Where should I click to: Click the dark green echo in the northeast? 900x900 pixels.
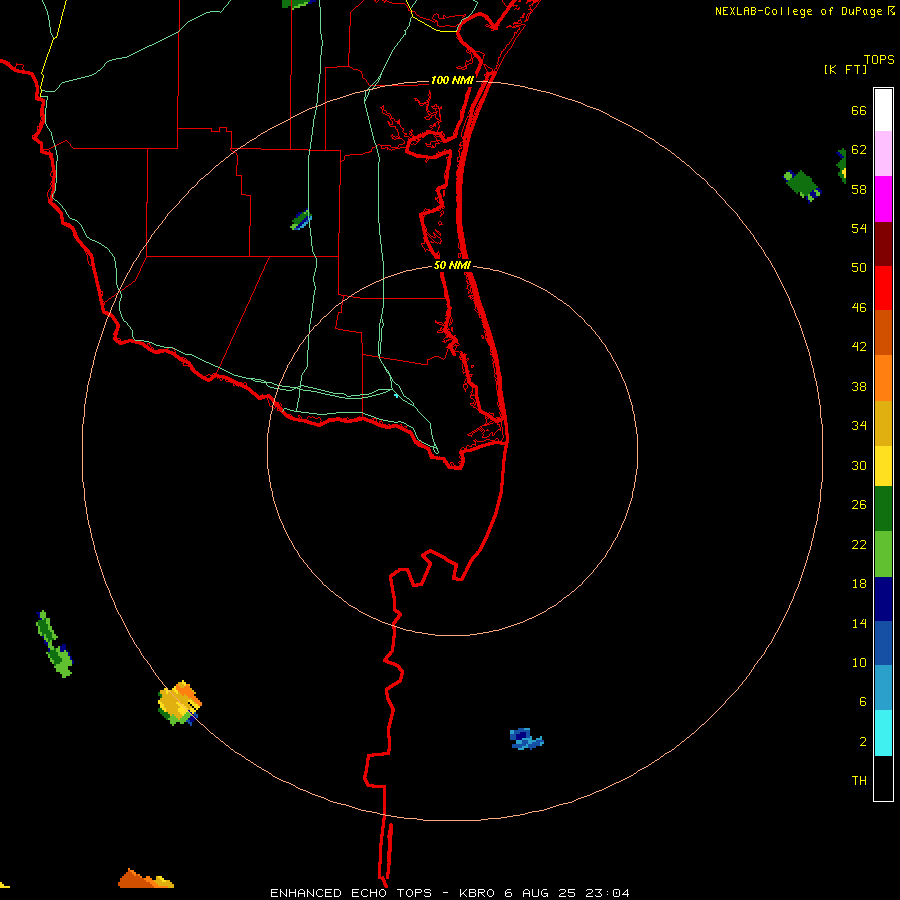coord(802,186)
